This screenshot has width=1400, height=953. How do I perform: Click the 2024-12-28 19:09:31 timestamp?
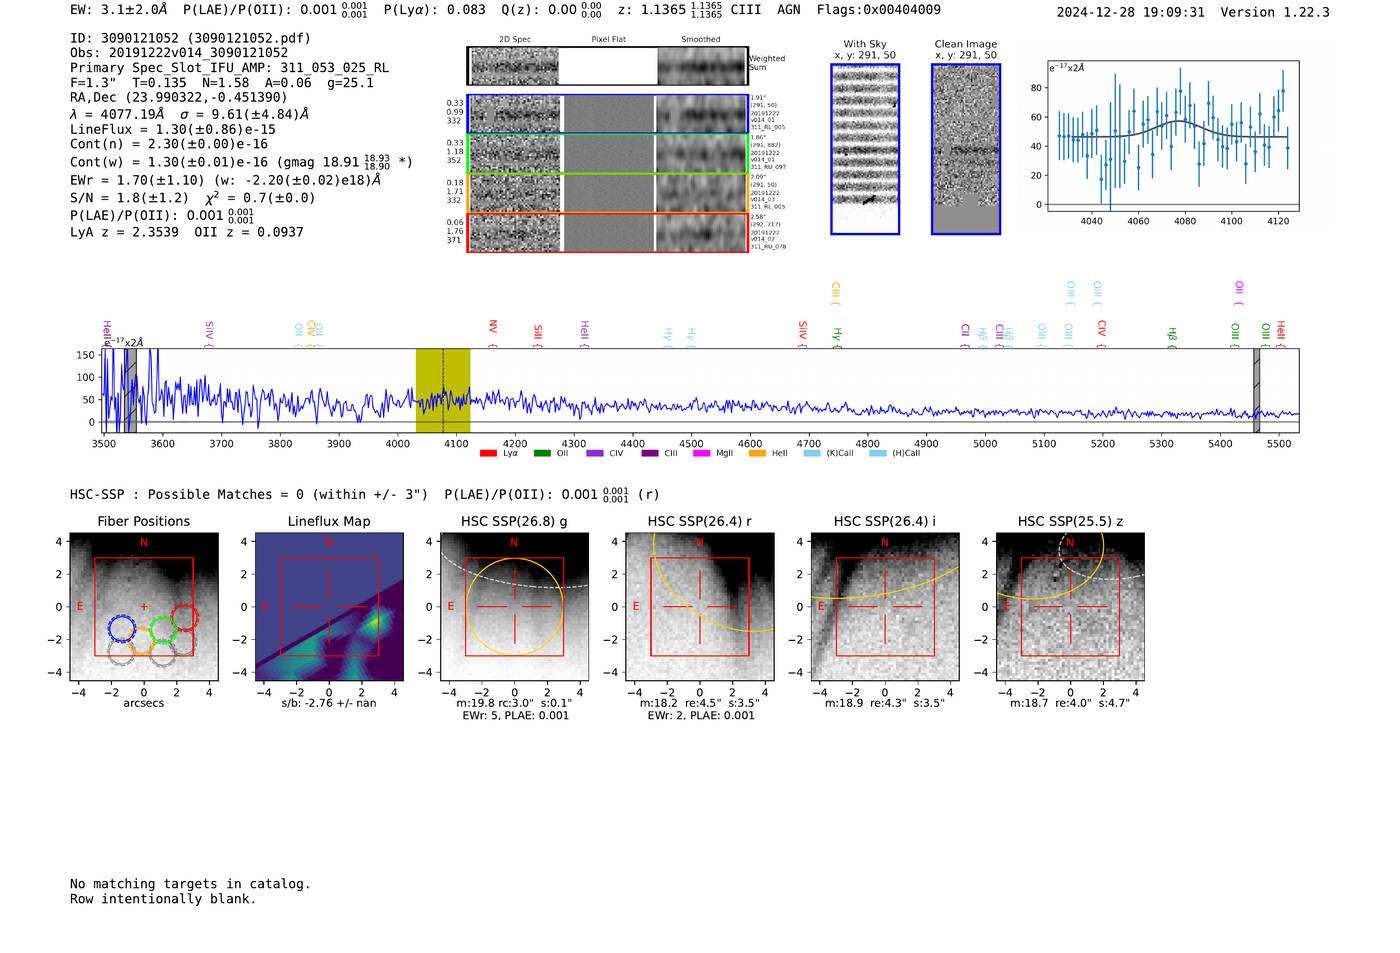pos(1130,12)
